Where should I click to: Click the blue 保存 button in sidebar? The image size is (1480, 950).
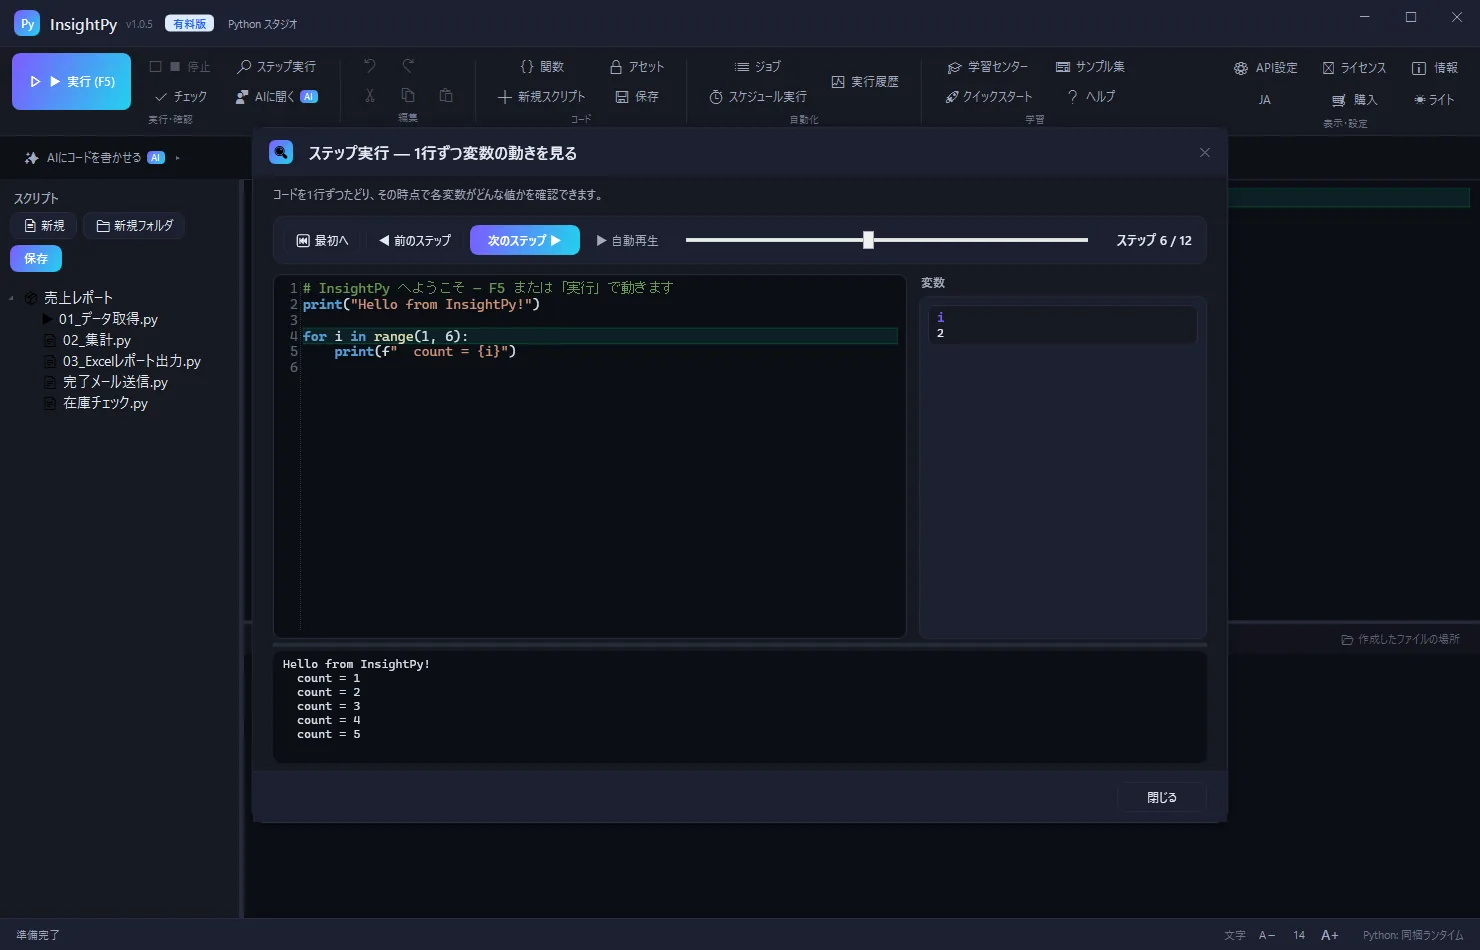(x=36, y=259)
